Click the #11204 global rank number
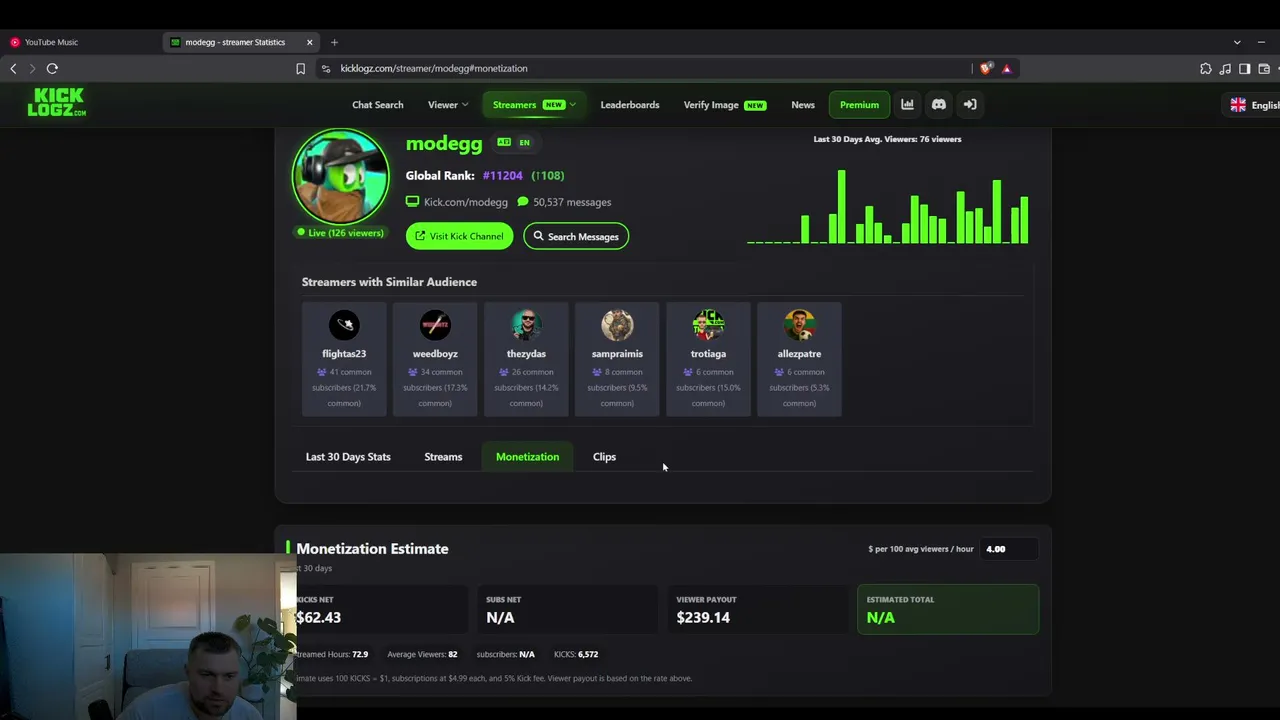The height and width of the screenshot is (720, 1280). 502,176
